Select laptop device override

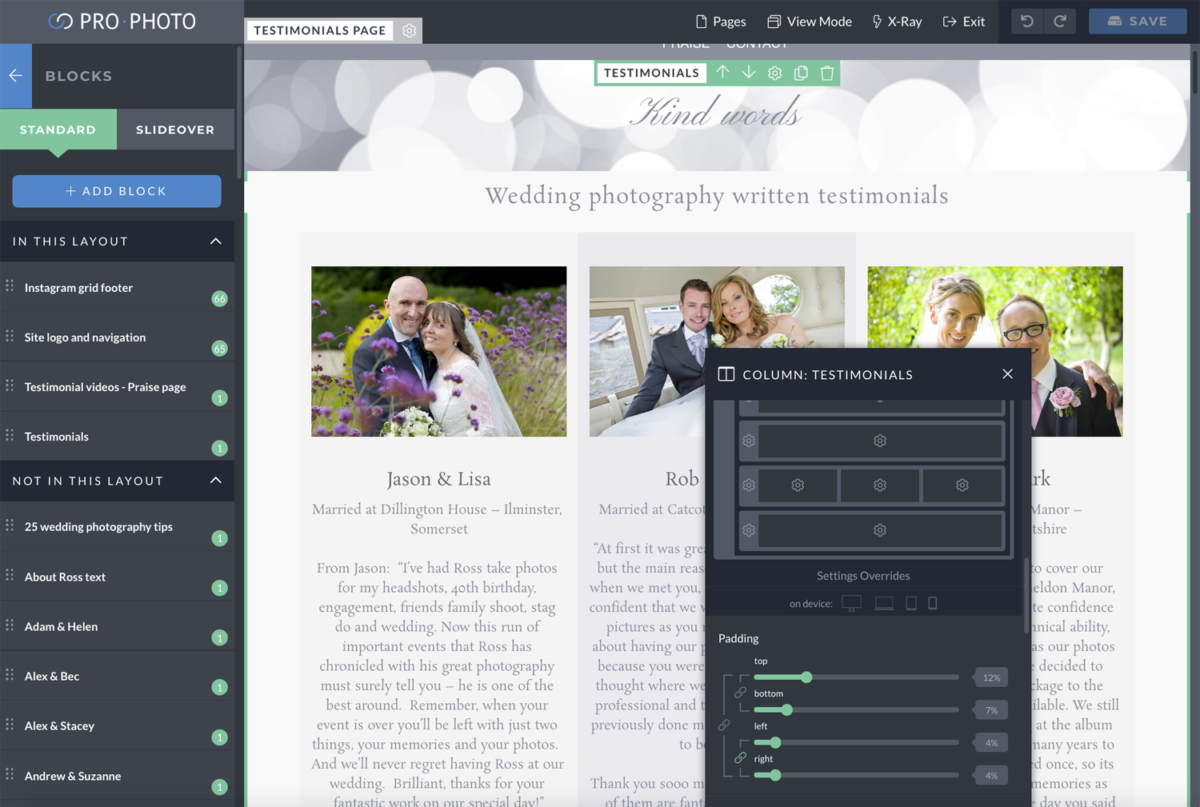pos(884,603)
